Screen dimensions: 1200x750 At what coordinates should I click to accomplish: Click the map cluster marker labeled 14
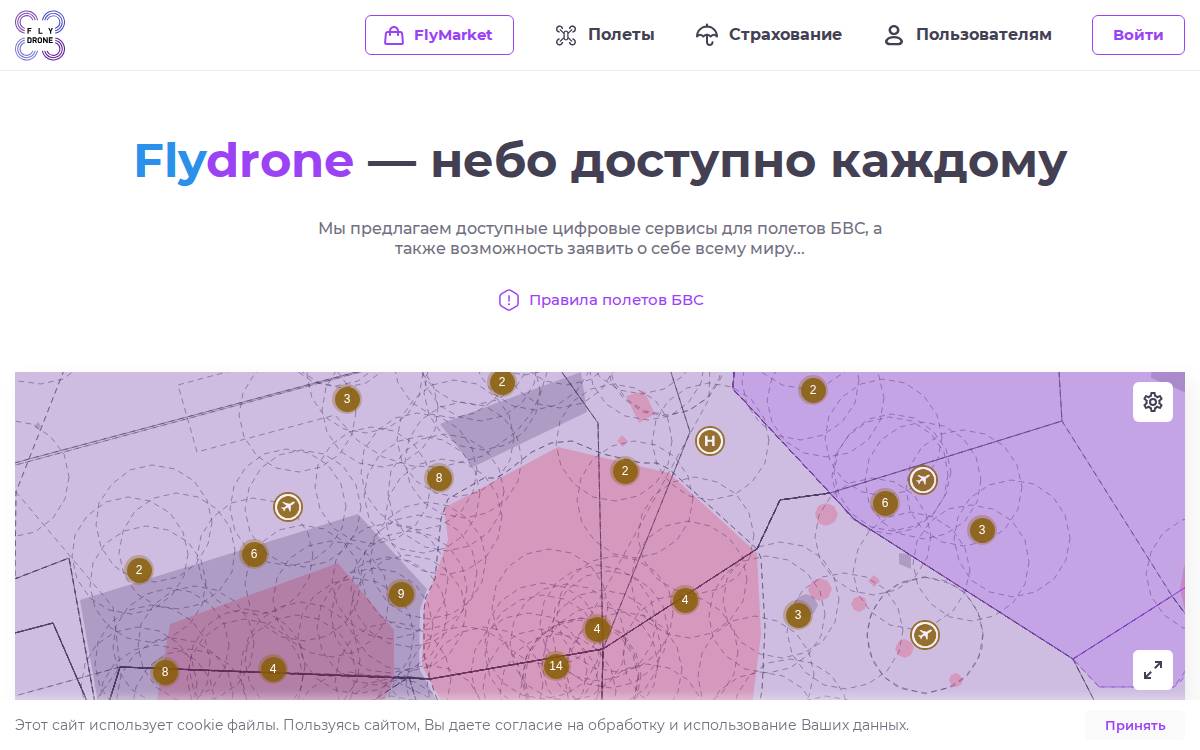click(x=556, y=666)
